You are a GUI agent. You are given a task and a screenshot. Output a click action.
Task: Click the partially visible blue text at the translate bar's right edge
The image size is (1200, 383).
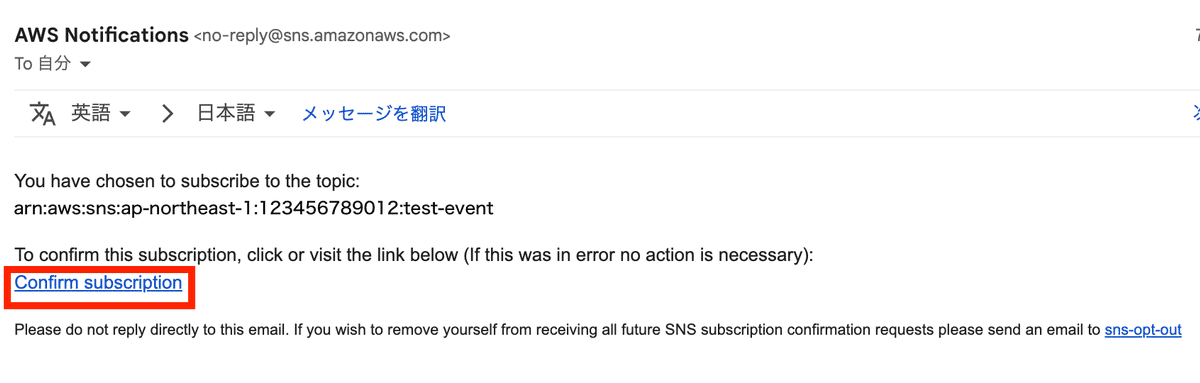click(x=1194, y=114)
